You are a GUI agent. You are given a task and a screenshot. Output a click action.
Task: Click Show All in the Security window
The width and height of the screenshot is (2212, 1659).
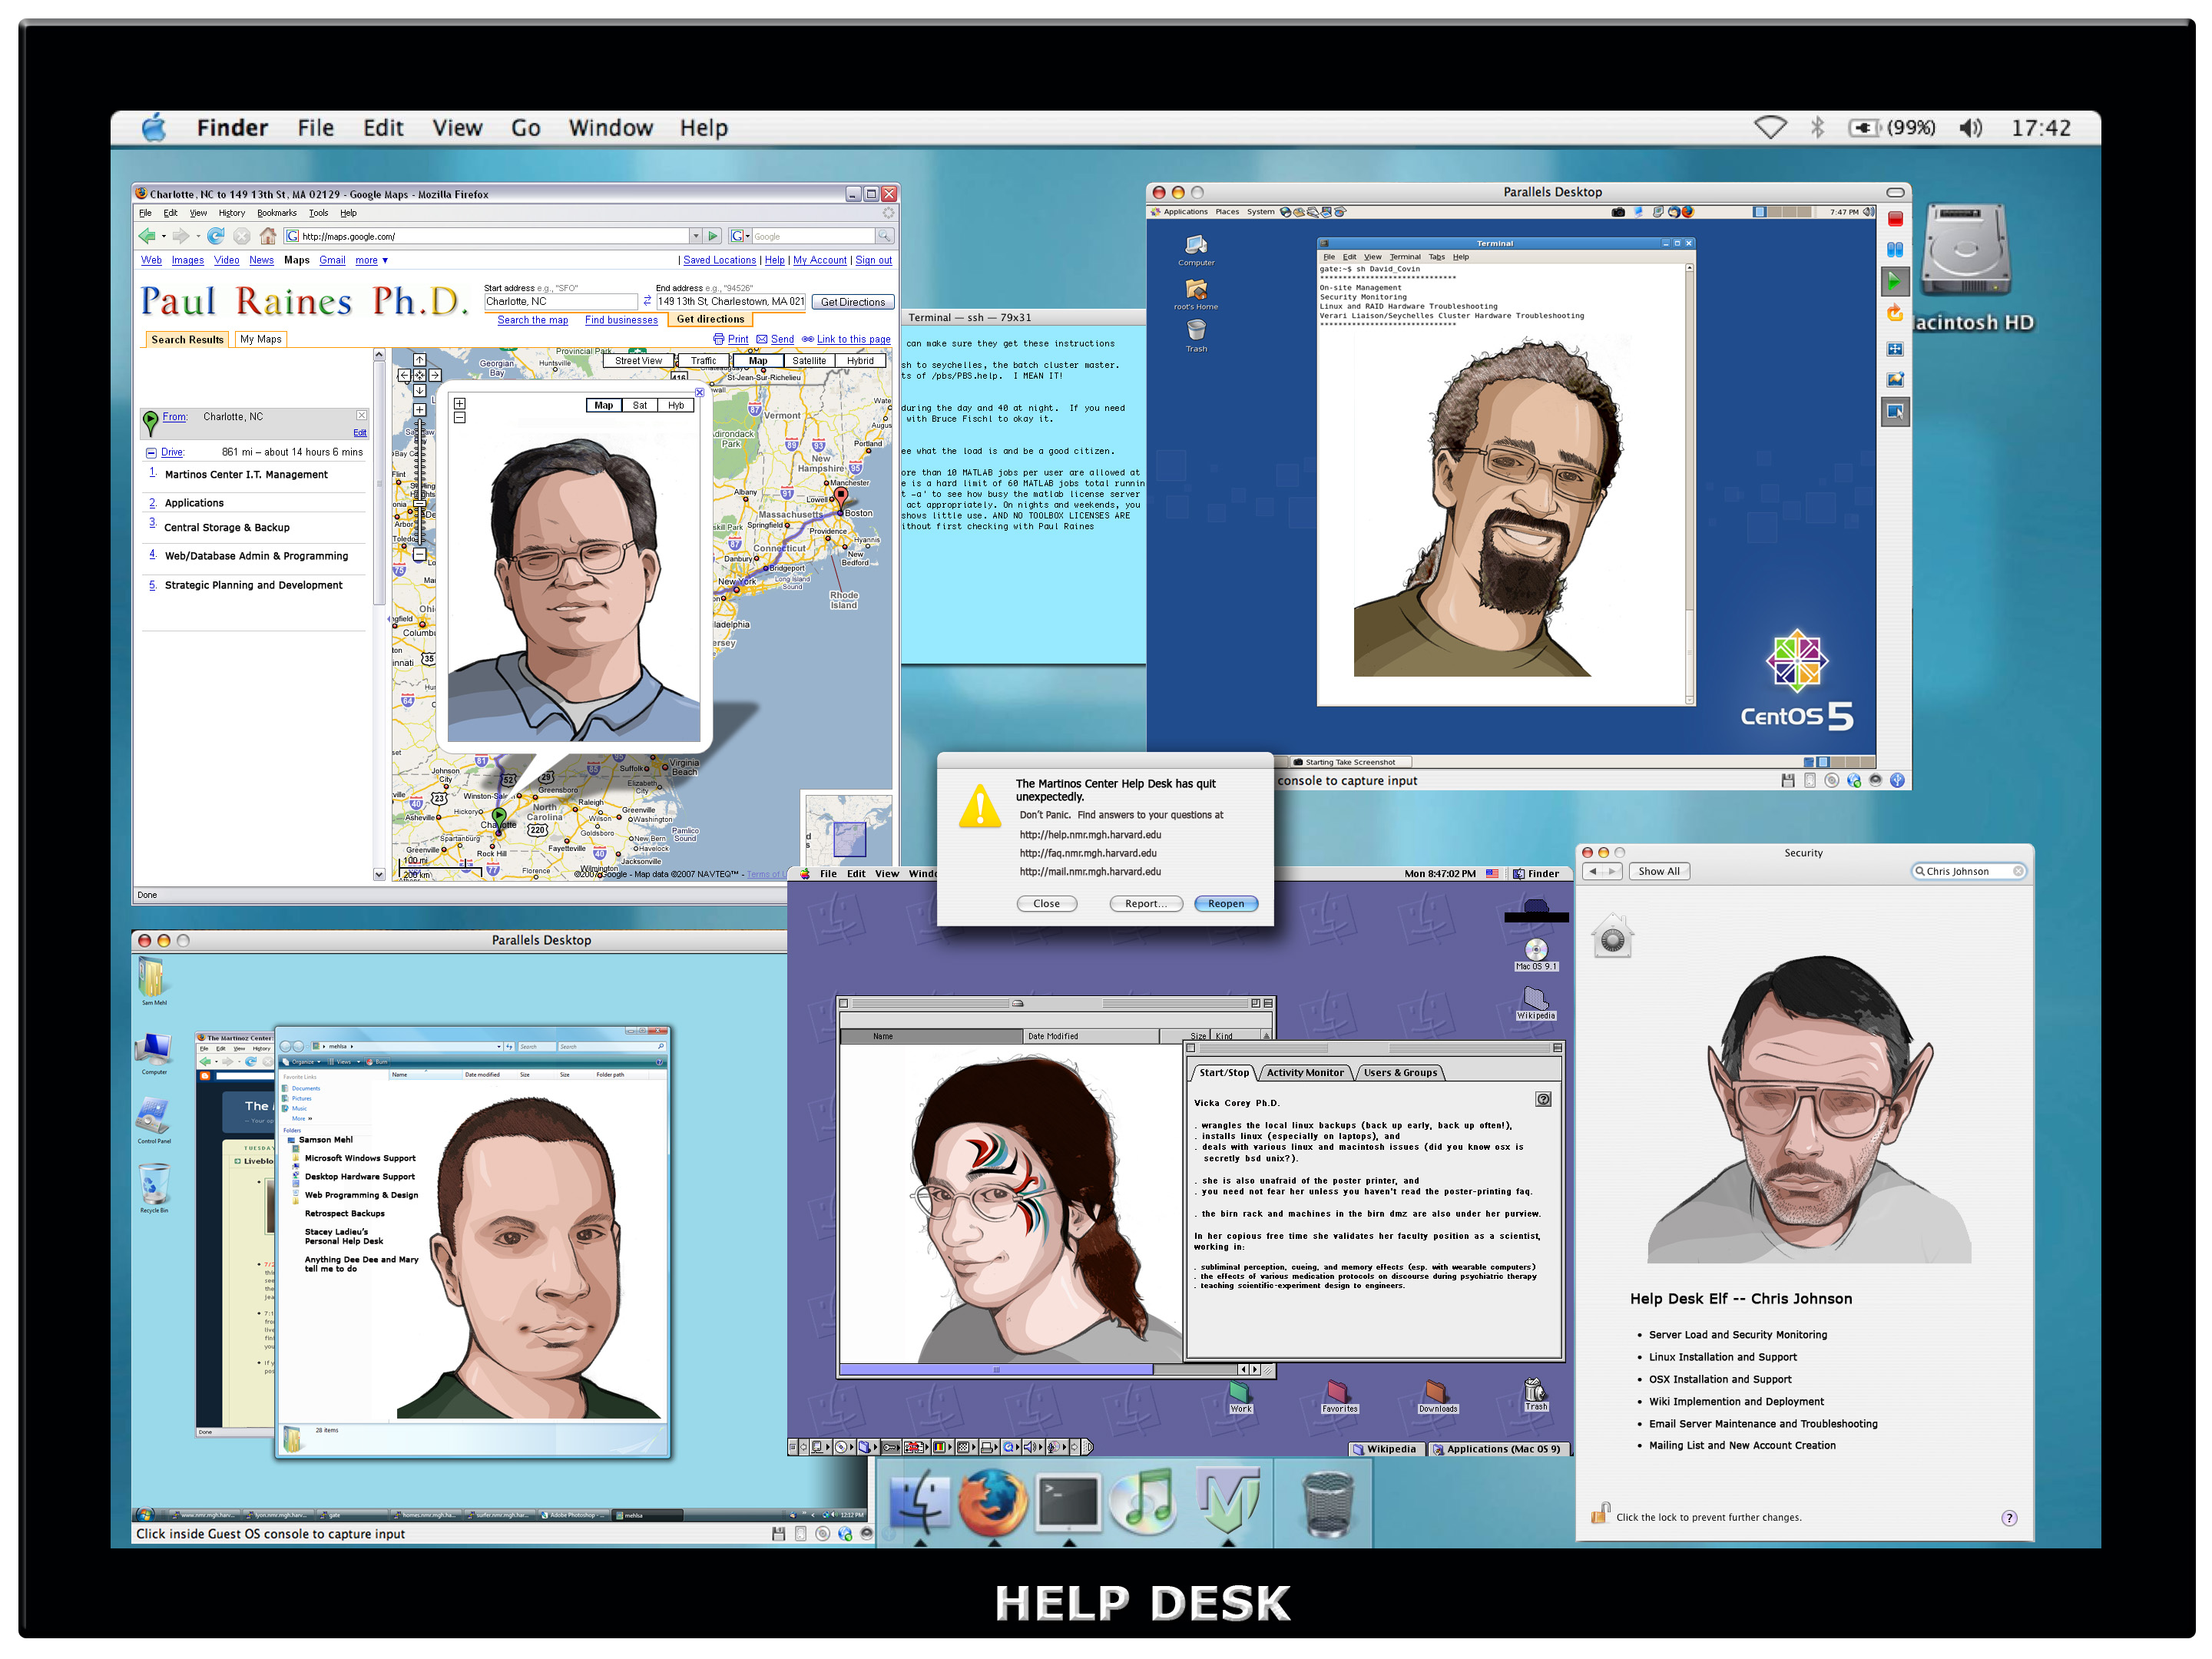coord(1658,872)
